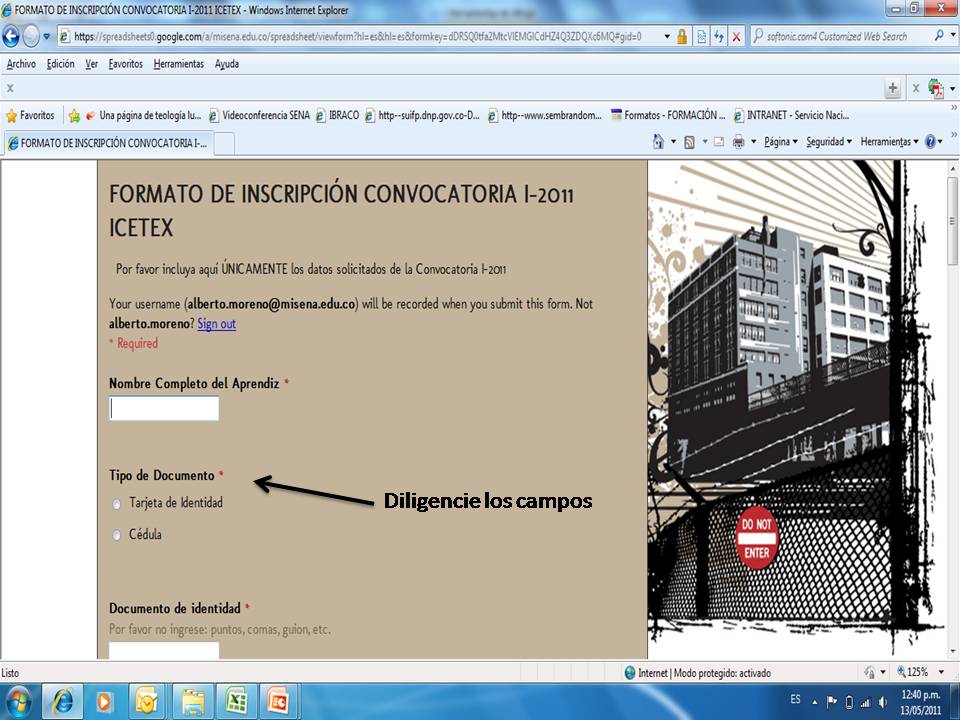960x720 pixels.
Task: Click the softonic Customized Web Search box
Action: tap(842, 36)
